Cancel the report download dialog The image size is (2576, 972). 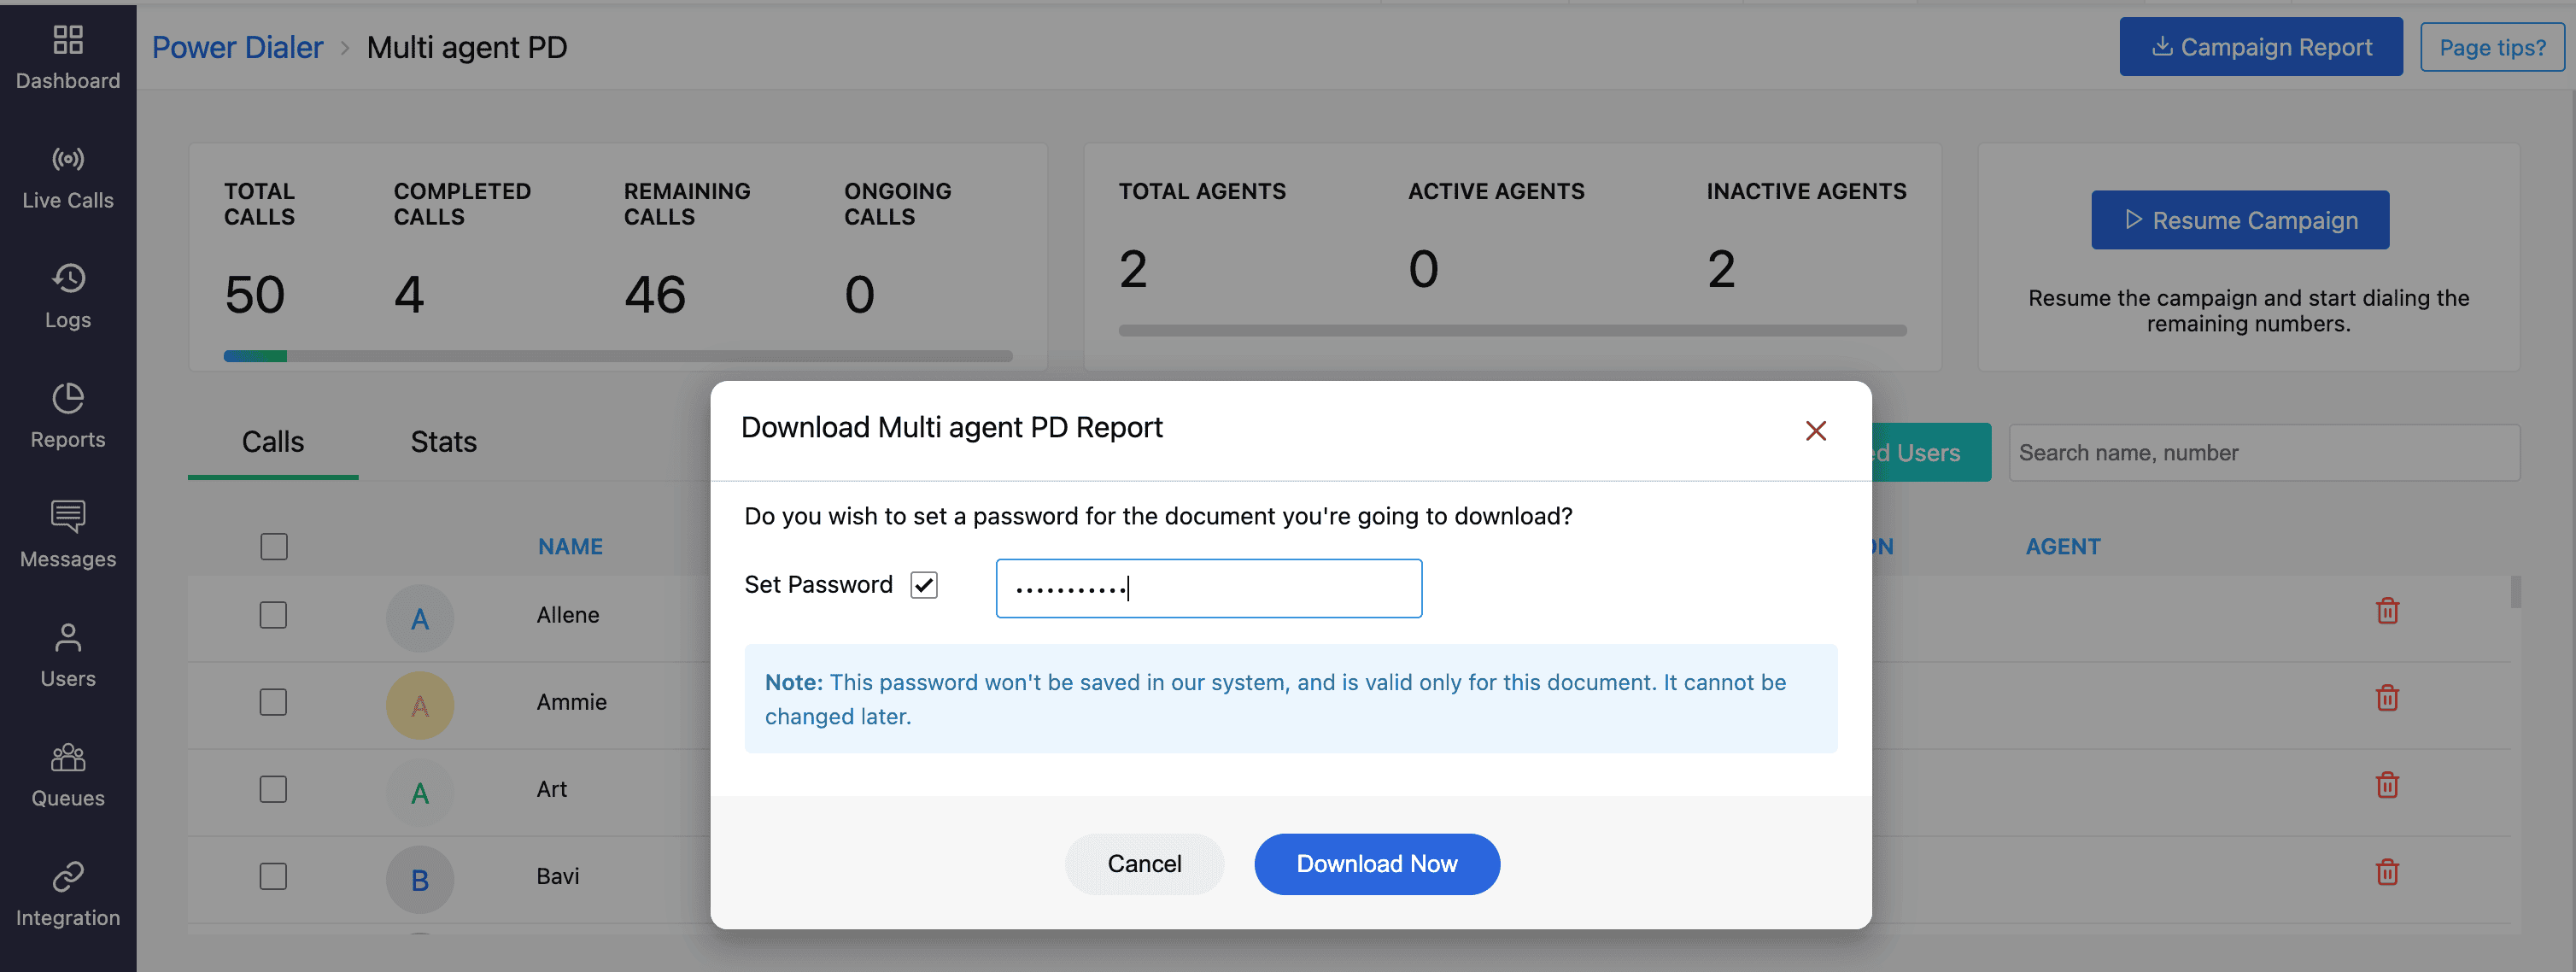point(1143,864)
